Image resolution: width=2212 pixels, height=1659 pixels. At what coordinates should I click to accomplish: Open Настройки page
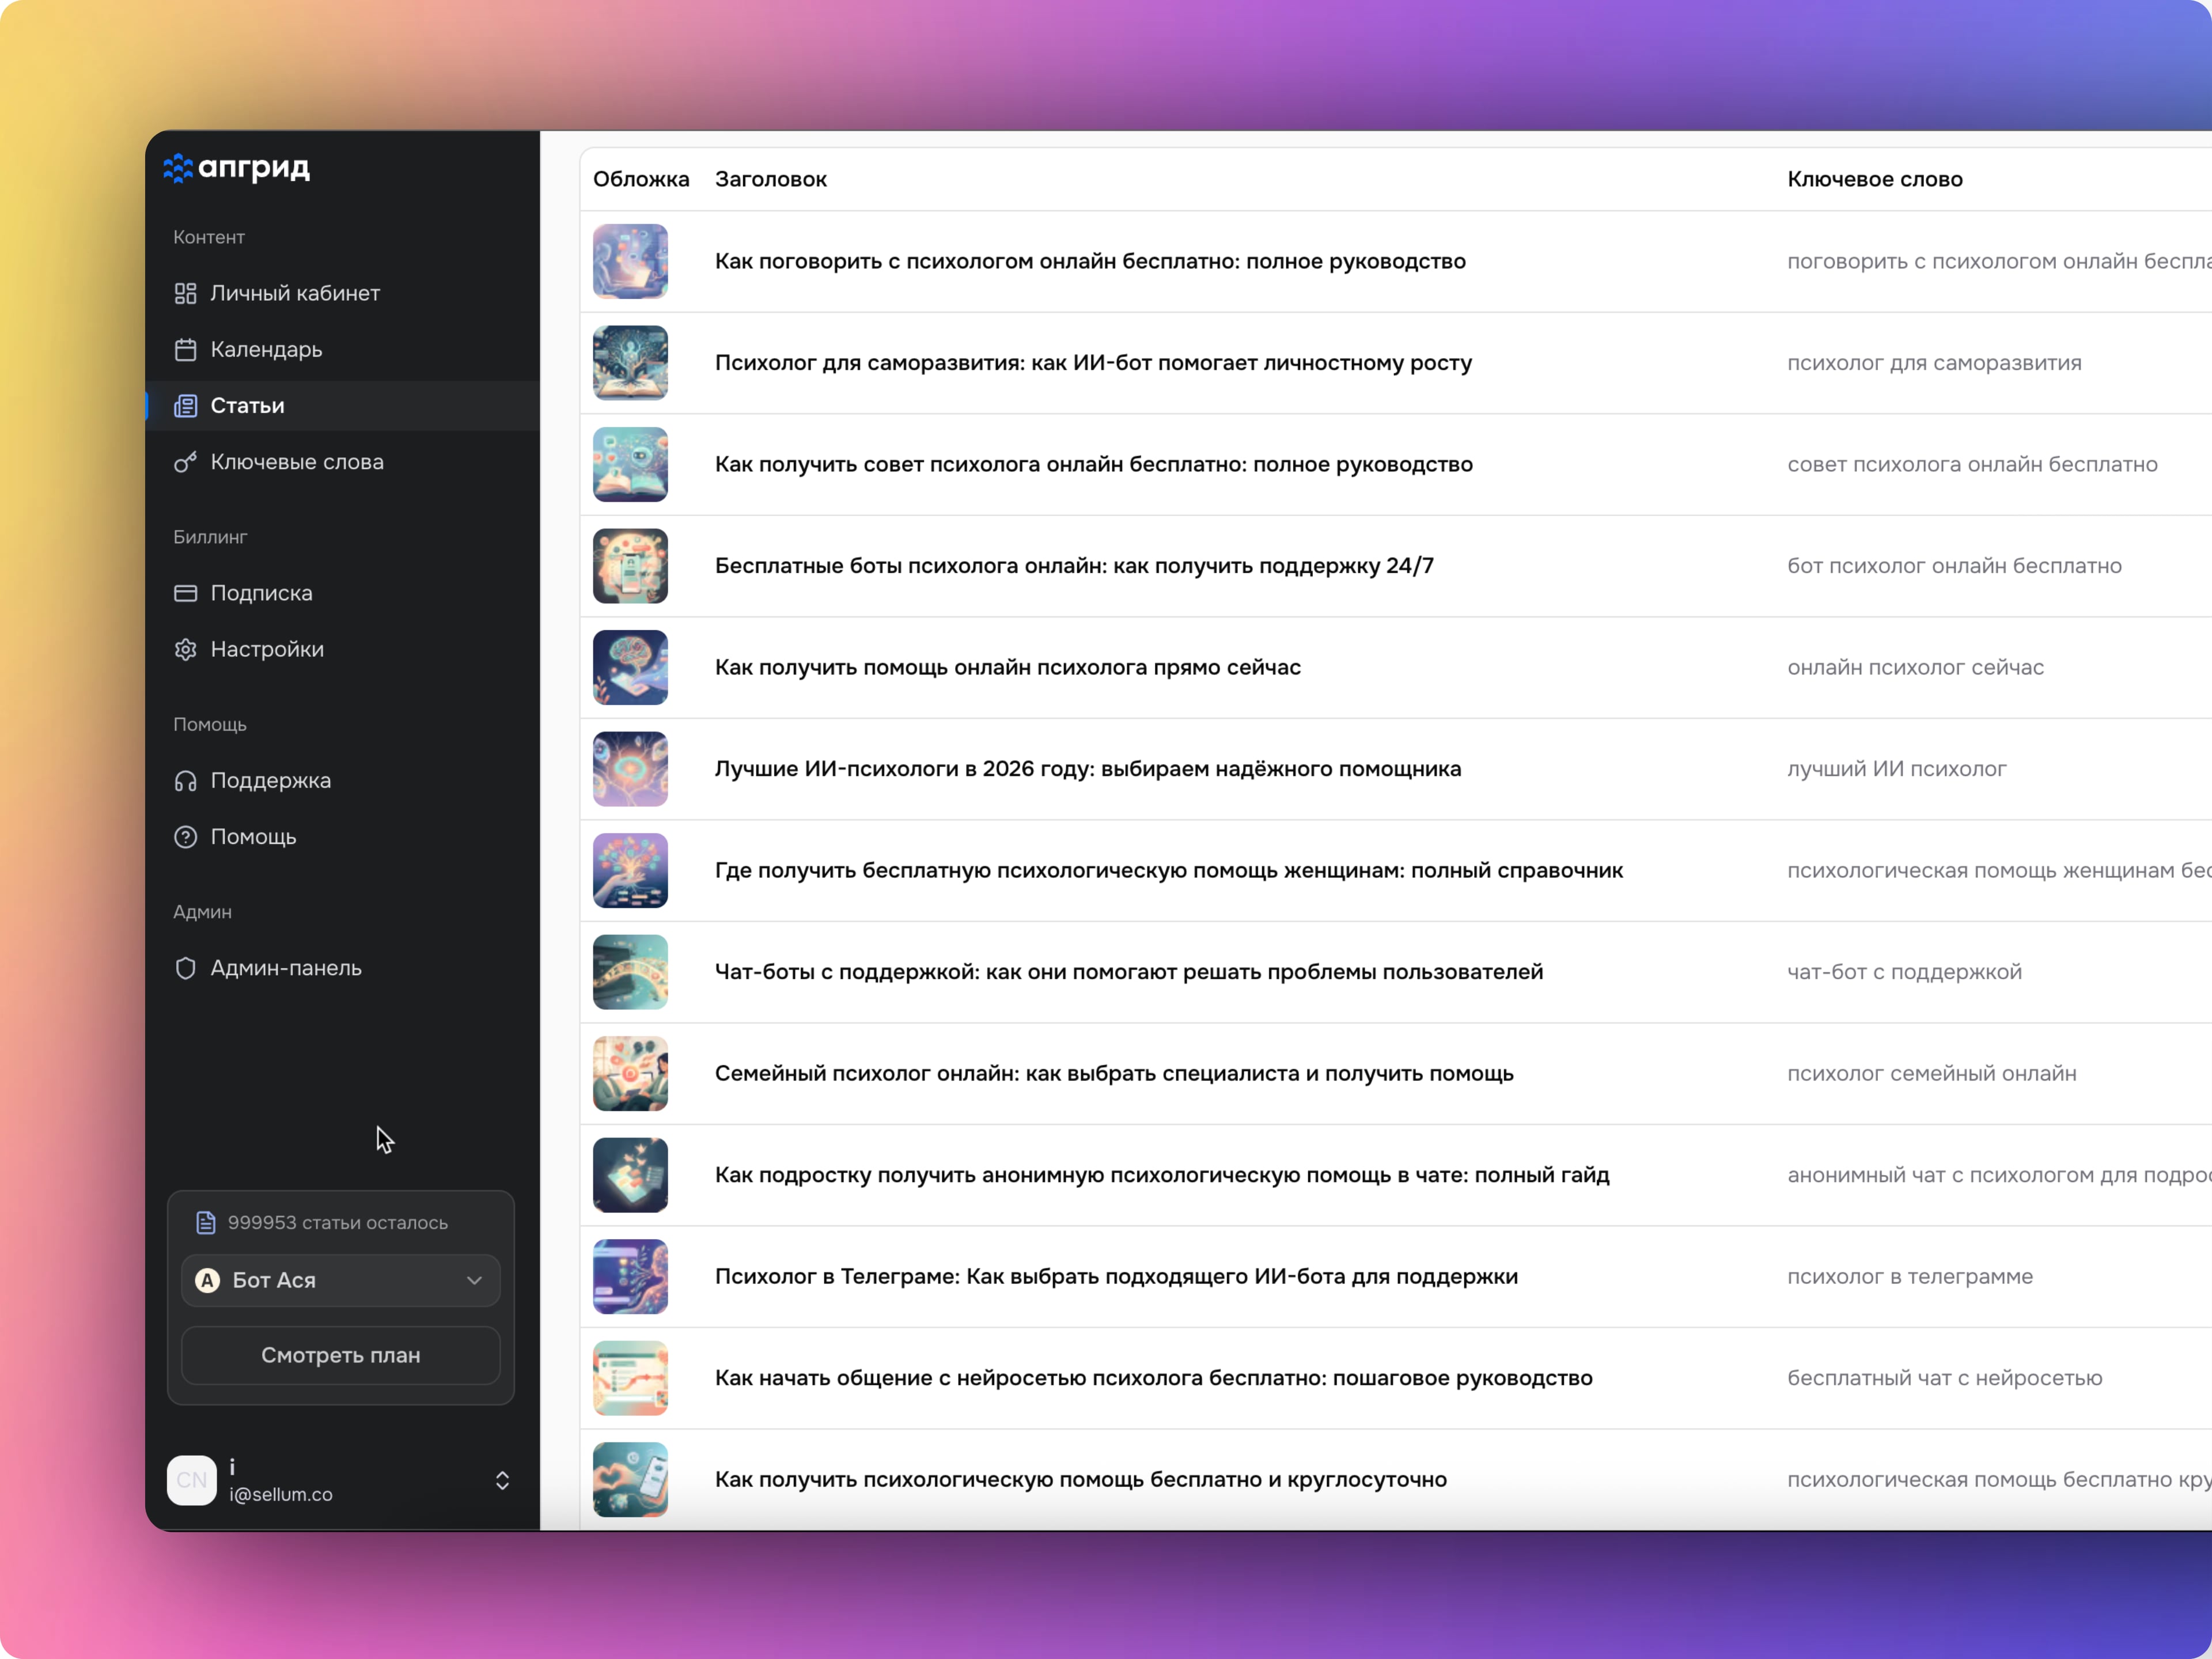click(x=342, y=649)
